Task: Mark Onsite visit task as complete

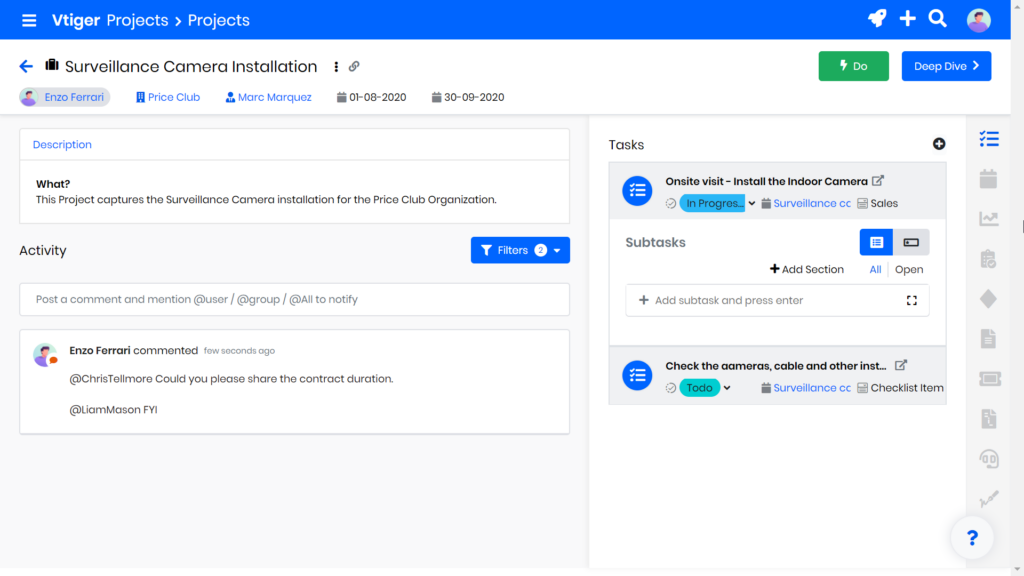Action: coord(671,203)
